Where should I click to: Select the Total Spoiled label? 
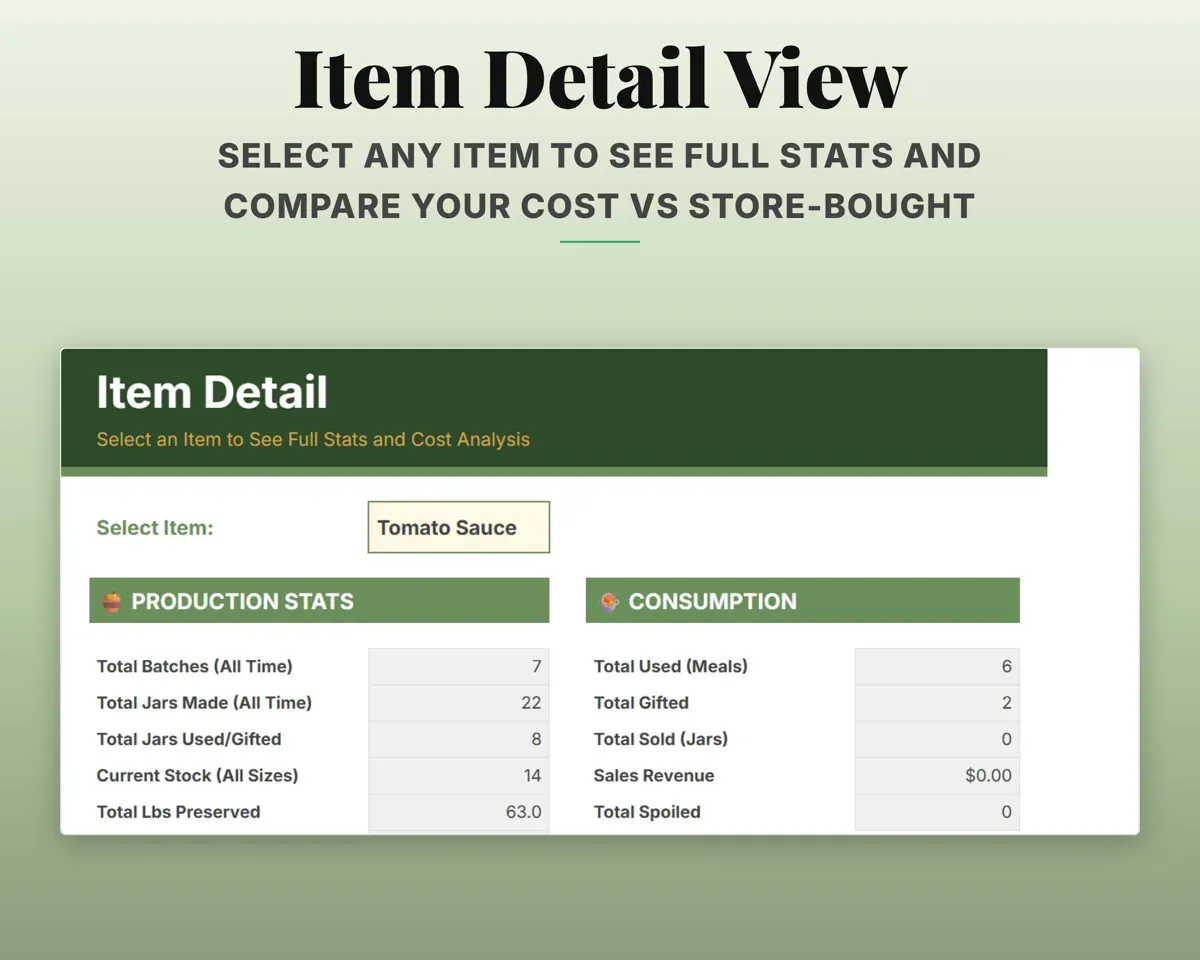pos(647,812)
